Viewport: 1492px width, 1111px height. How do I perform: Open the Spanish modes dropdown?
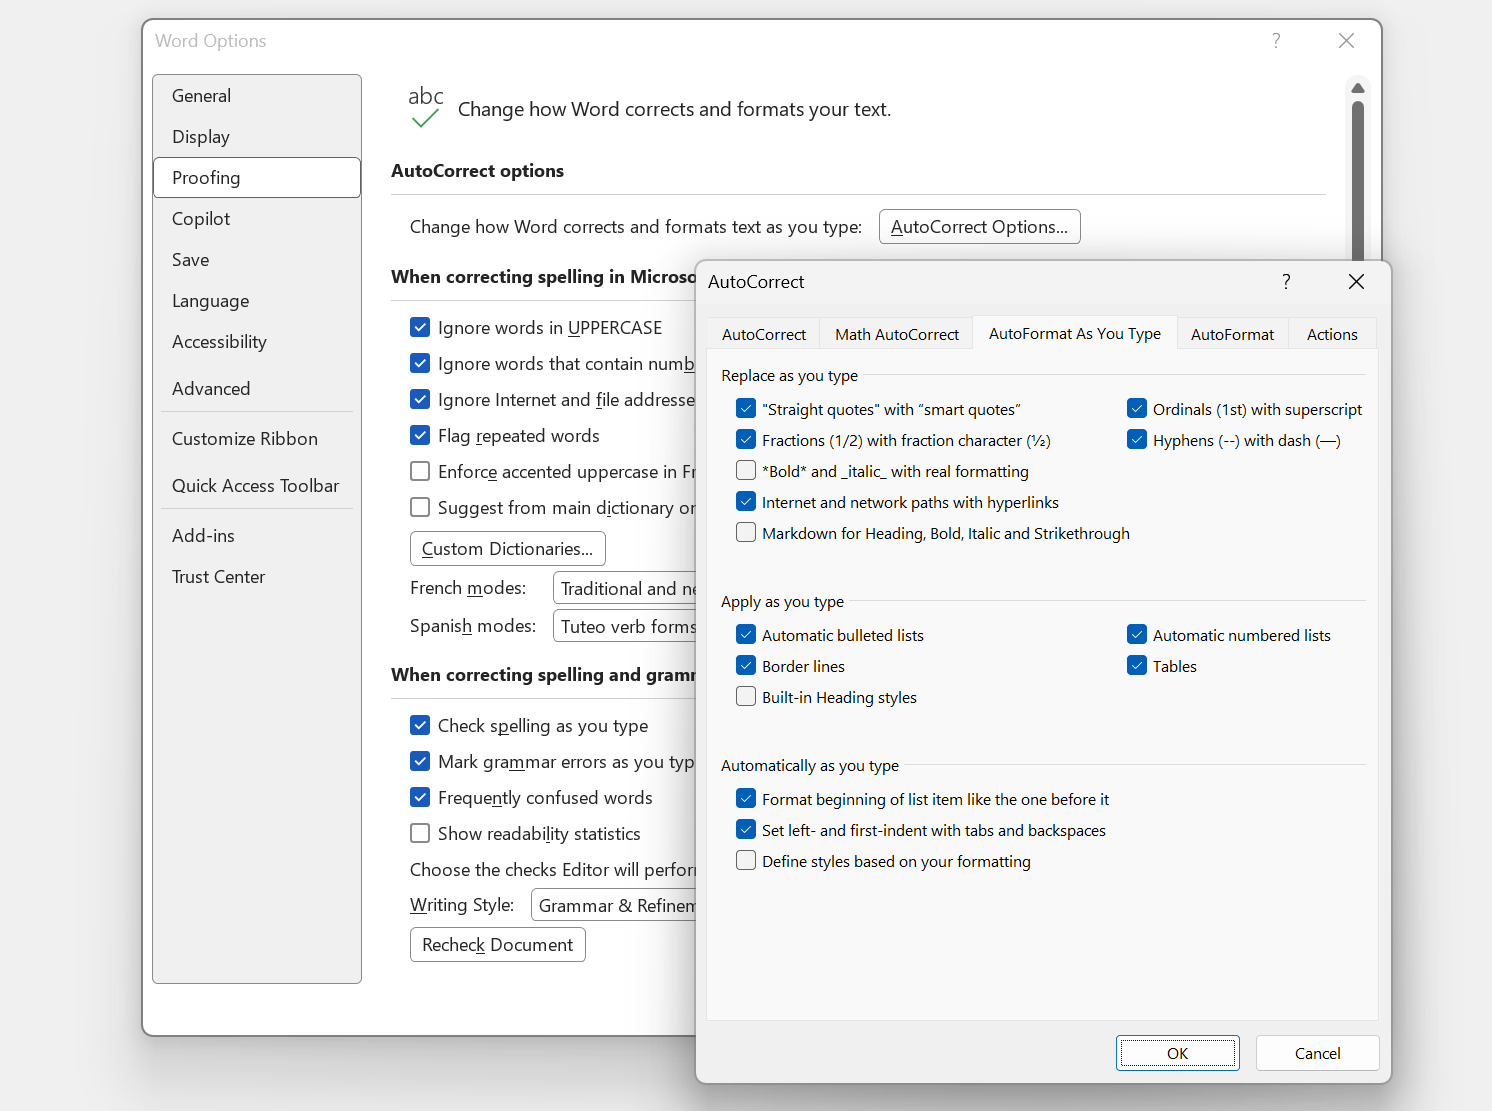(x=625, y=626)
